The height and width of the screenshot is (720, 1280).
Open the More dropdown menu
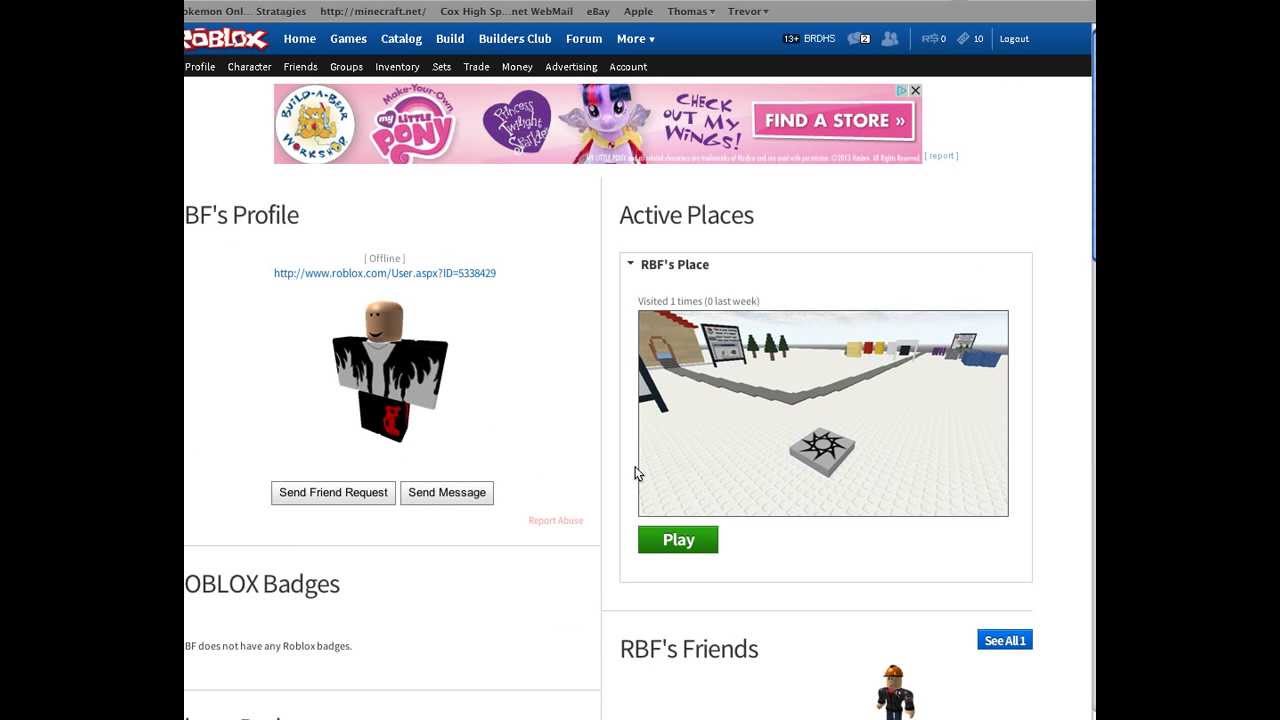coord(636,39)
